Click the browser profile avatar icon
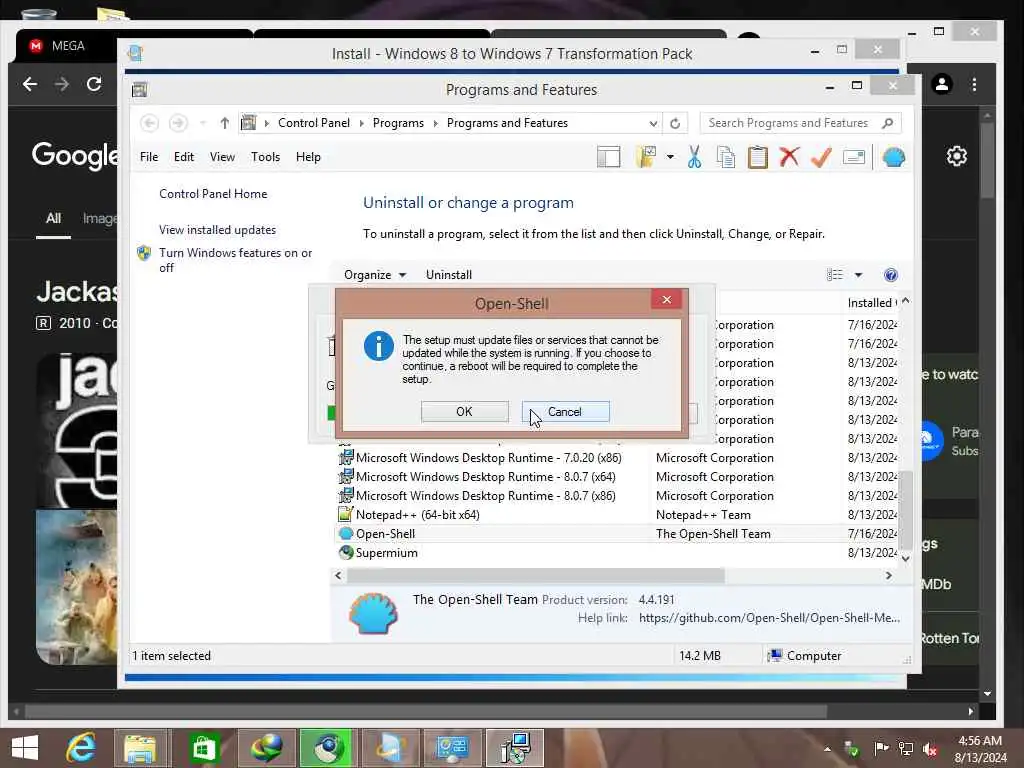The height and width of the screenshot is (768, 1024). click(942, 84)
